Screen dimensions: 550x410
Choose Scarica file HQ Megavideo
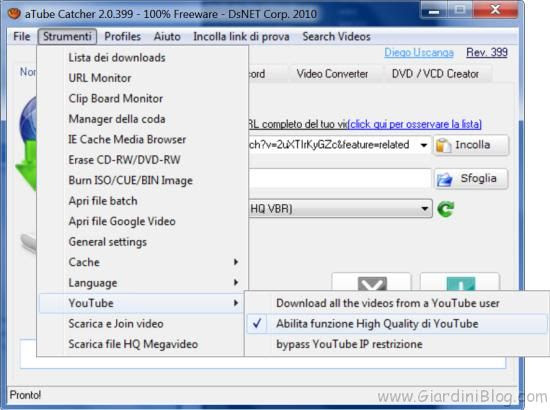(141, 344)
